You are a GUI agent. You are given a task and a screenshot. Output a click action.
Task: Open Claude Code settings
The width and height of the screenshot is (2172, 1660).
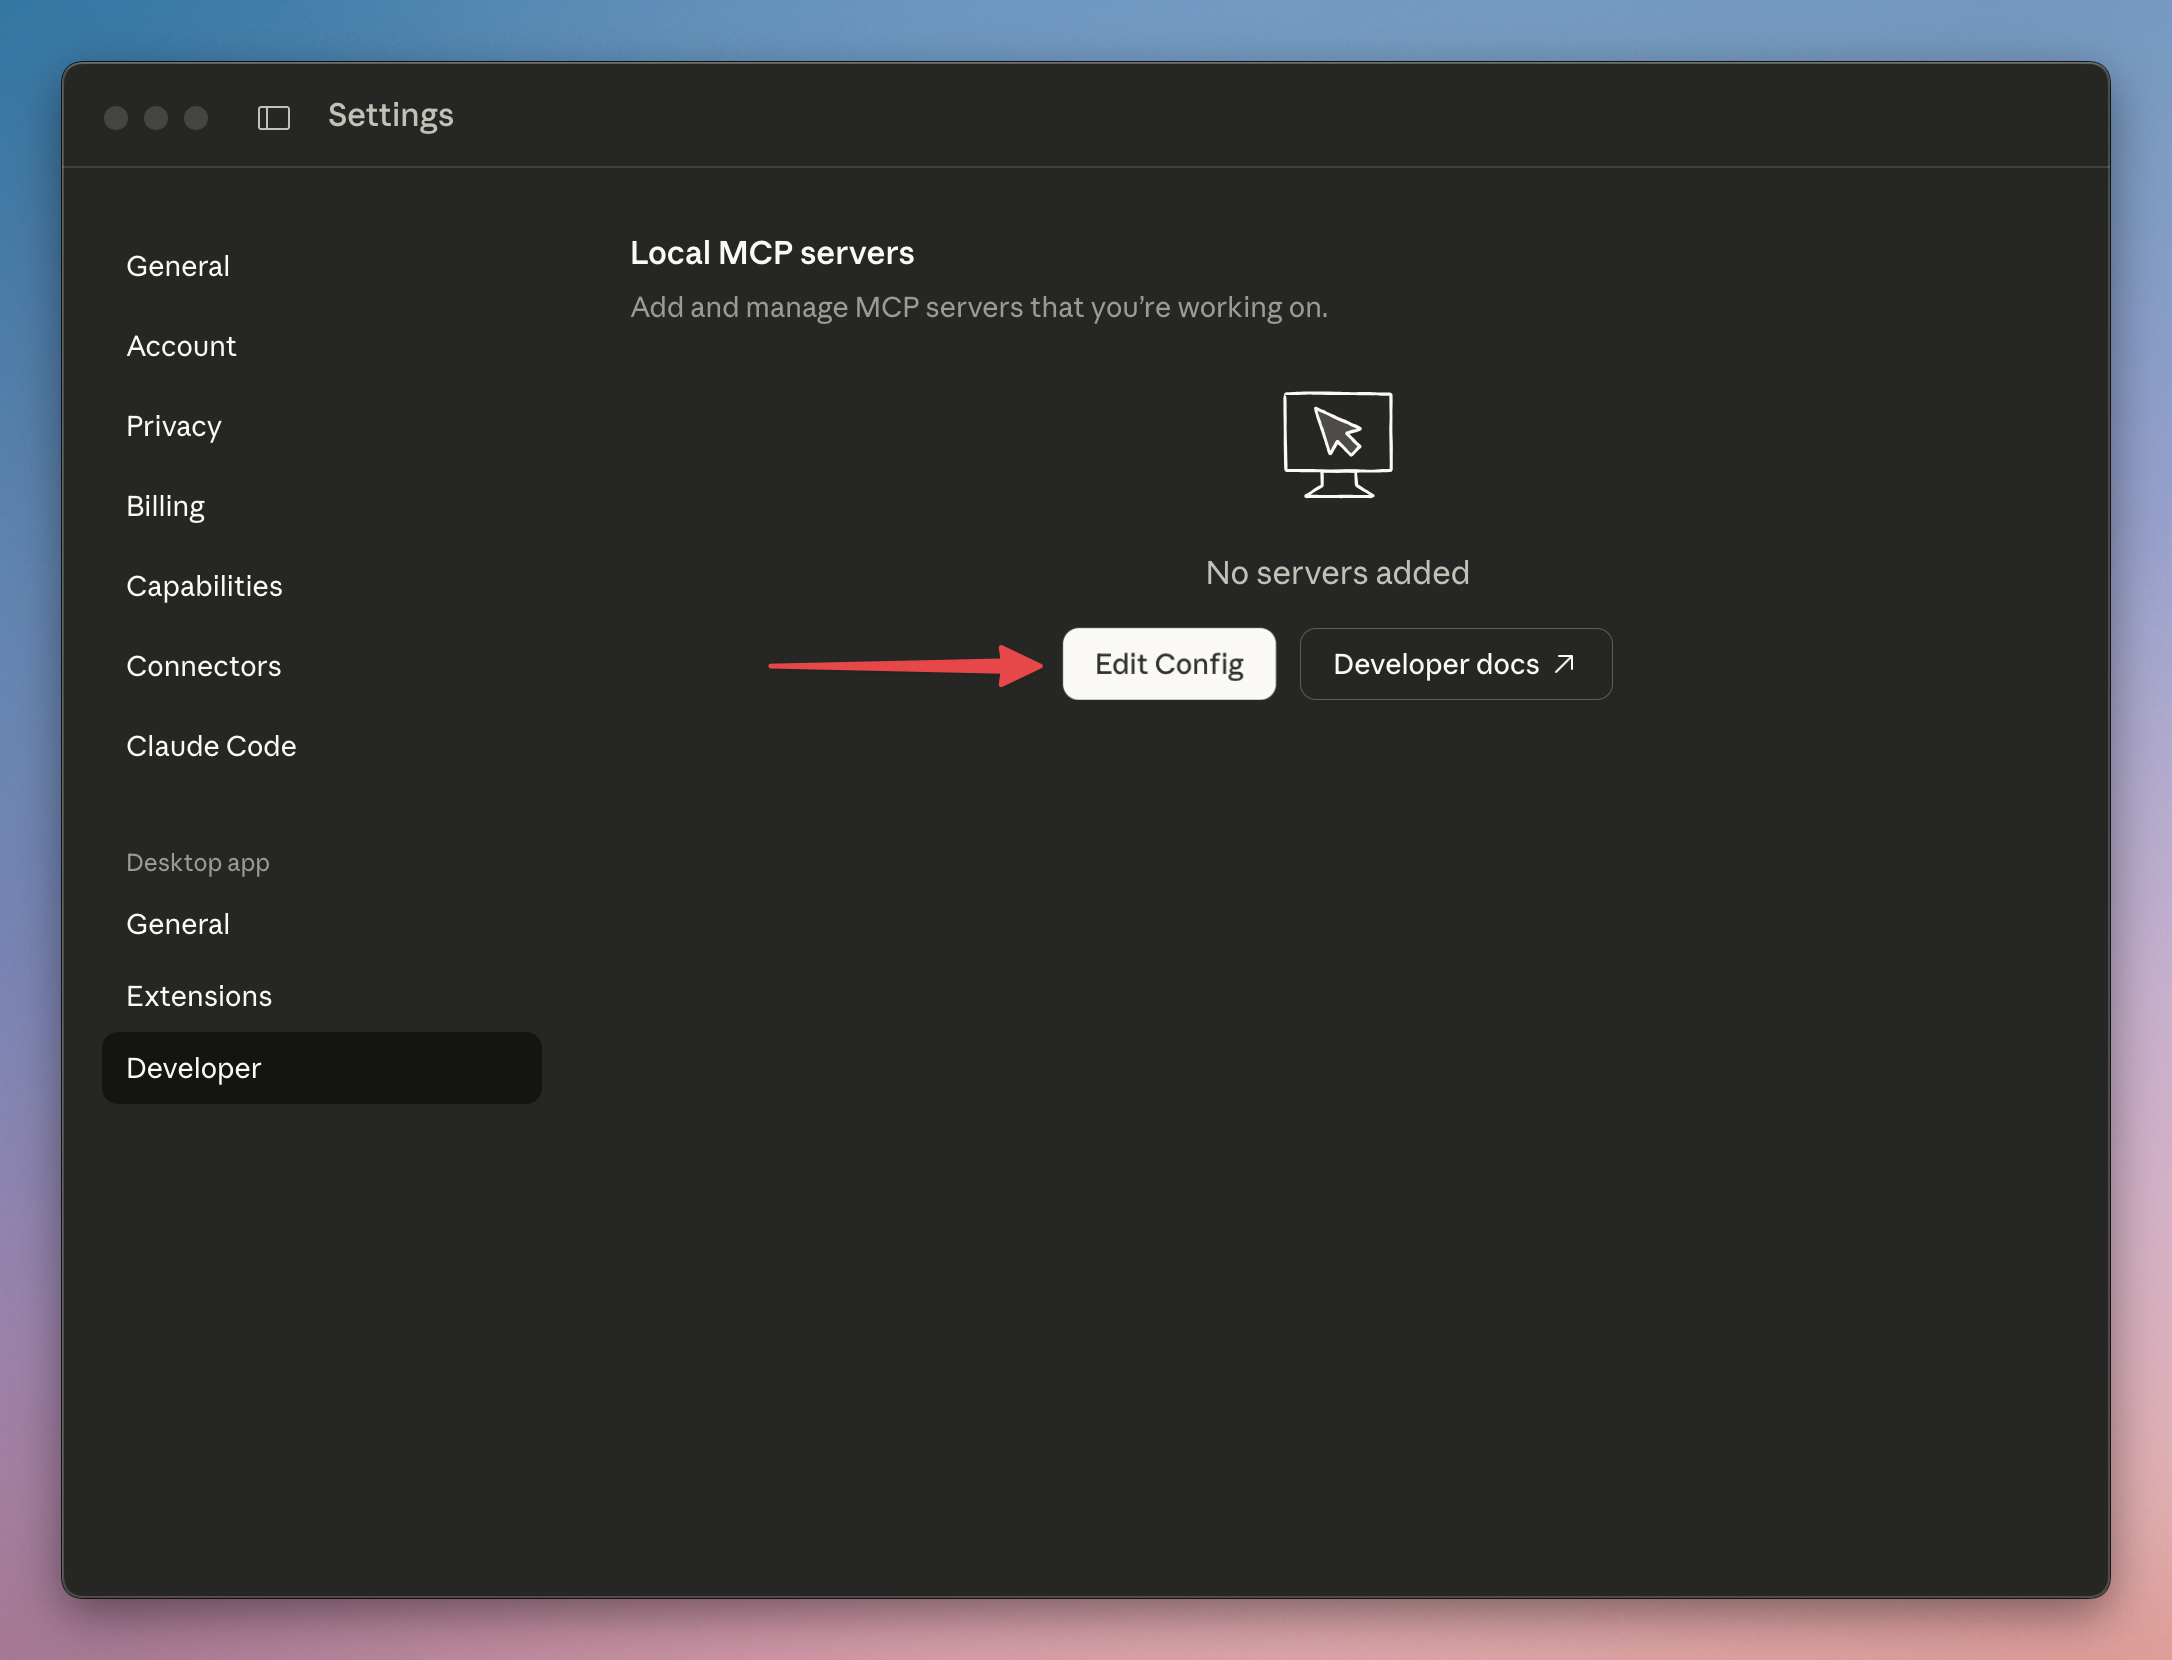tap(211, 746)
